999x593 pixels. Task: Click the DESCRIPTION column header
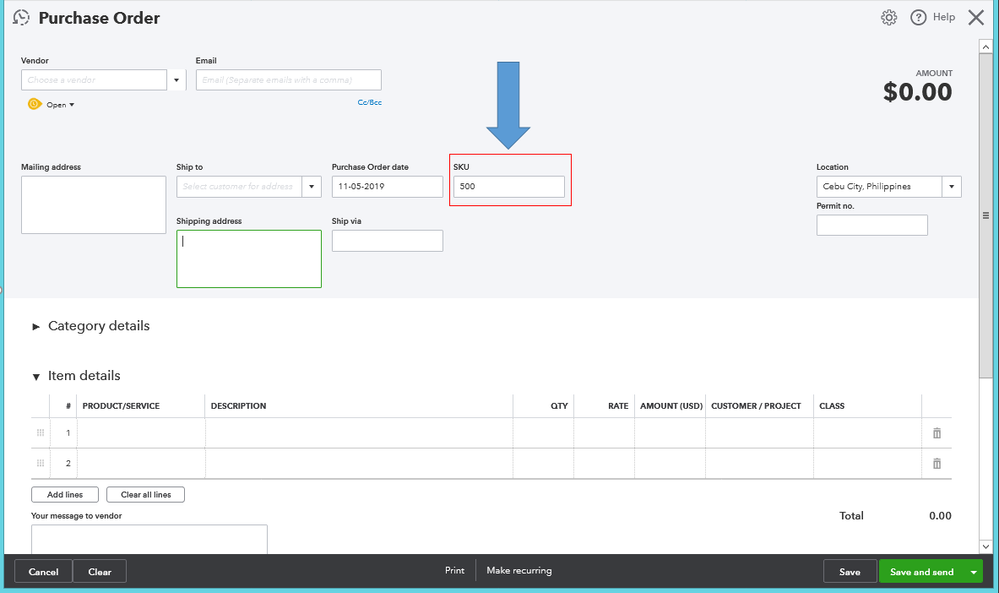click(x=238, y=406)
